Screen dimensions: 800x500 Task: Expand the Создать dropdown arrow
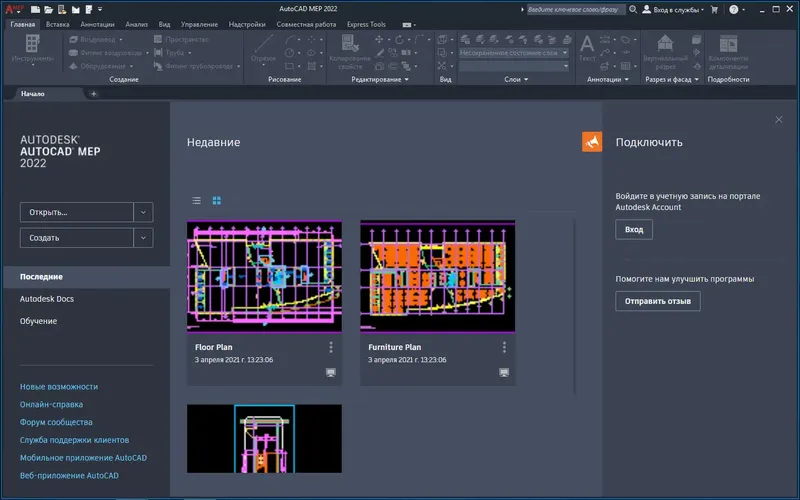pos(143,238)
